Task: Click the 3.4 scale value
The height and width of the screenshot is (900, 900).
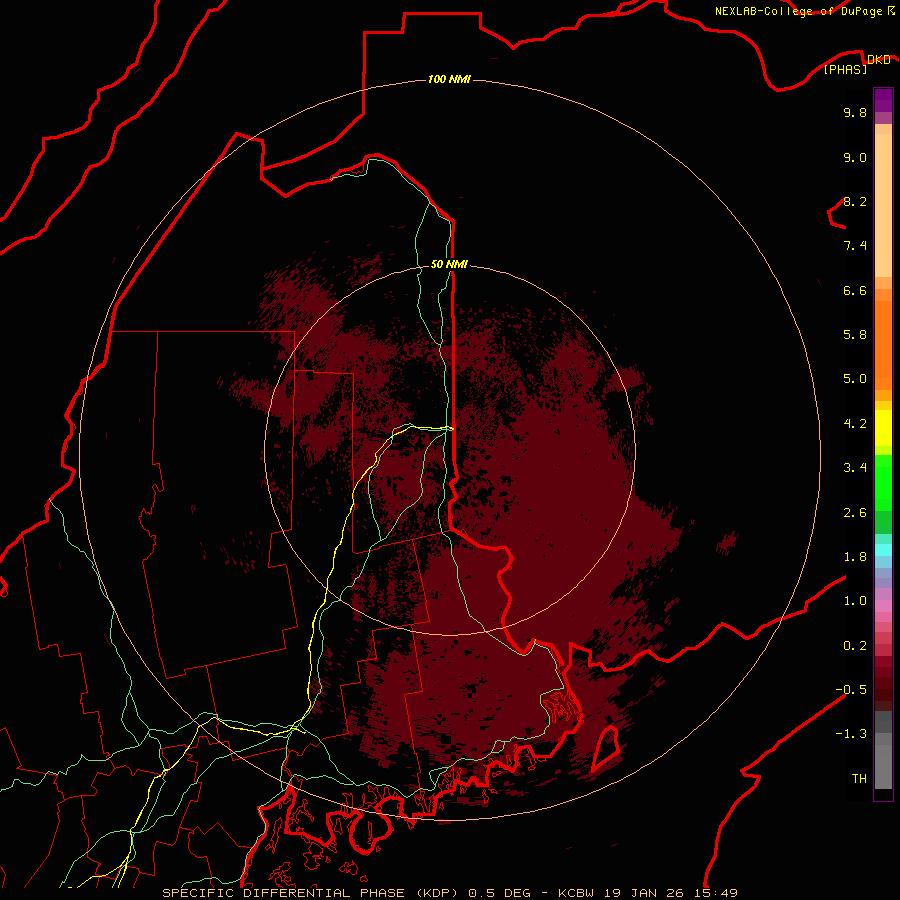Action: [855, 468]
